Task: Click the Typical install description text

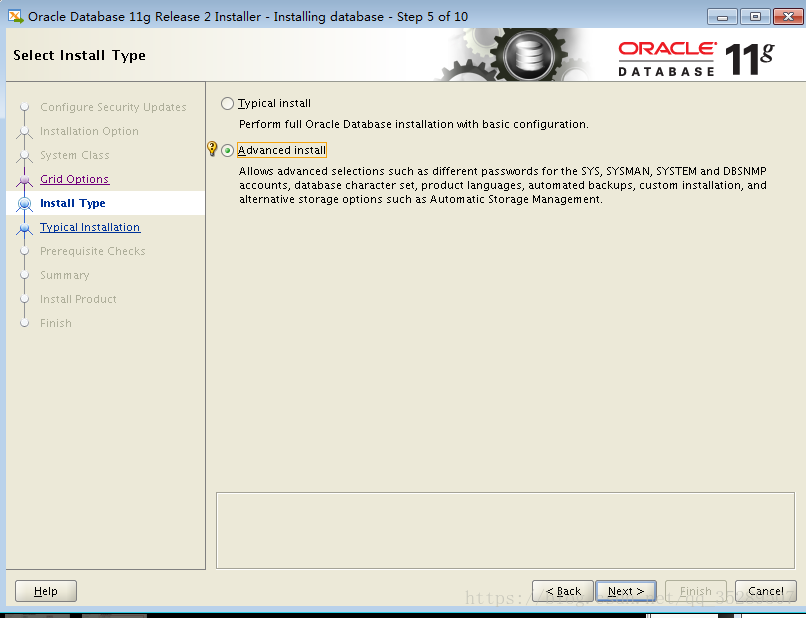Action: pyautogui.click(x=414, y=124)
